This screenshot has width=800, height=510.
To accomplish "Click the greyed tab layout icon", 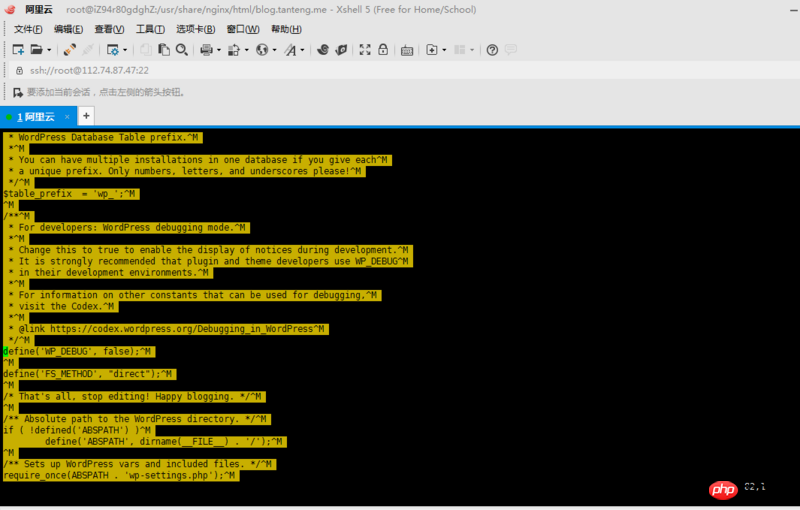I will (459, 49).
